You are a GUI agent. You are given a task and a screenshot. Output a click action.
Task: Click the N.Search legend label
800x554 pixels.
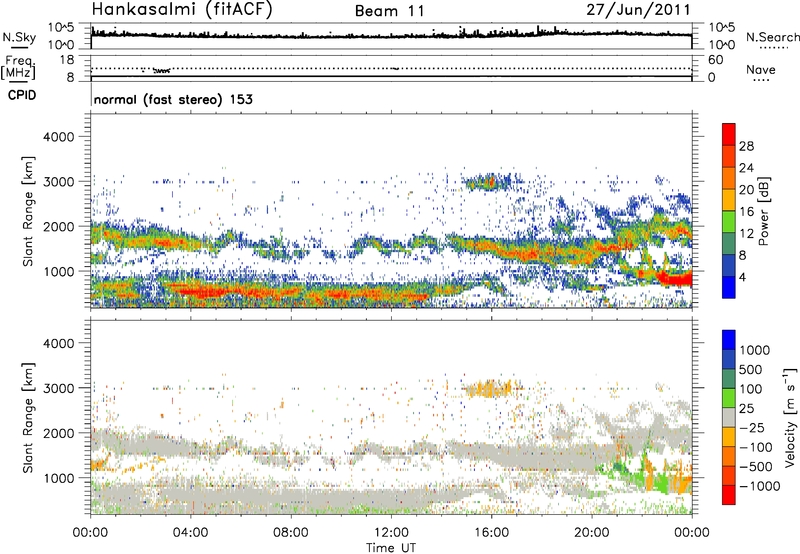click(772, 37)
